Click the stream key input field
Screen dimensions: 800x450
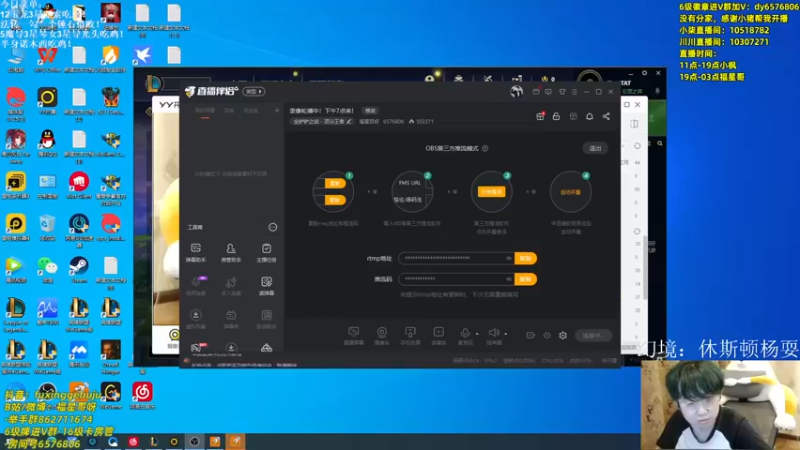tap(456, 279)
